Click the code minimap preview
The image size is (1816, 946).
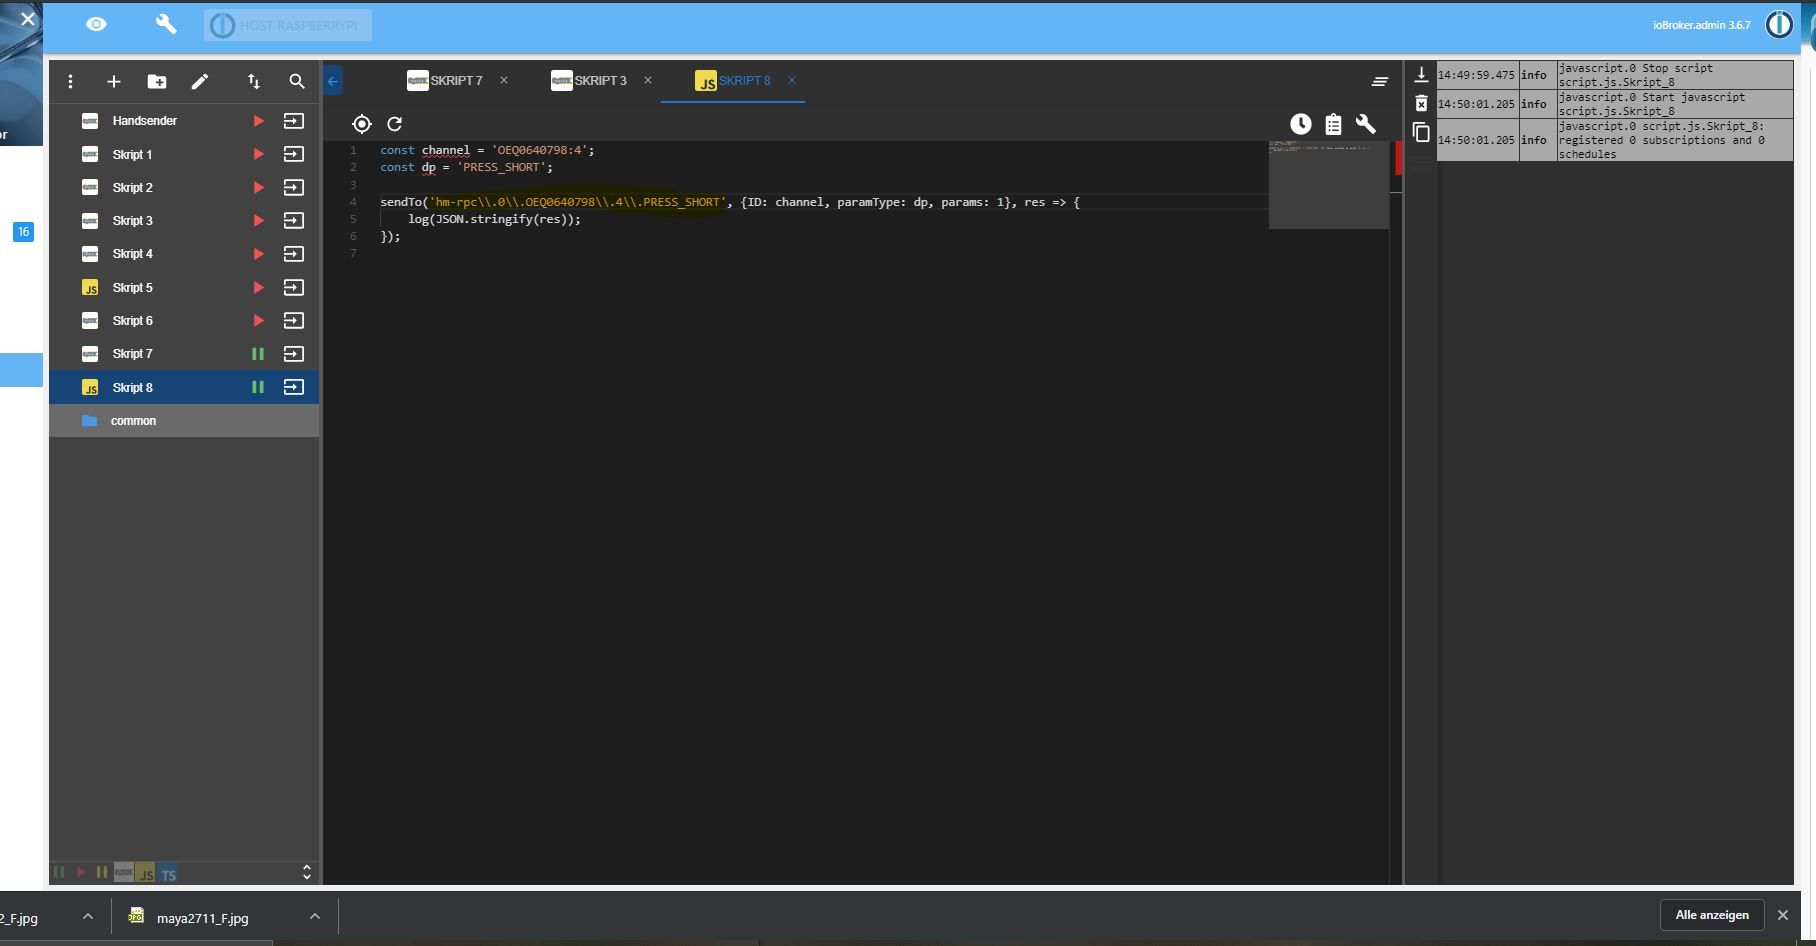pyautogui.click(x=1328, y=184)
